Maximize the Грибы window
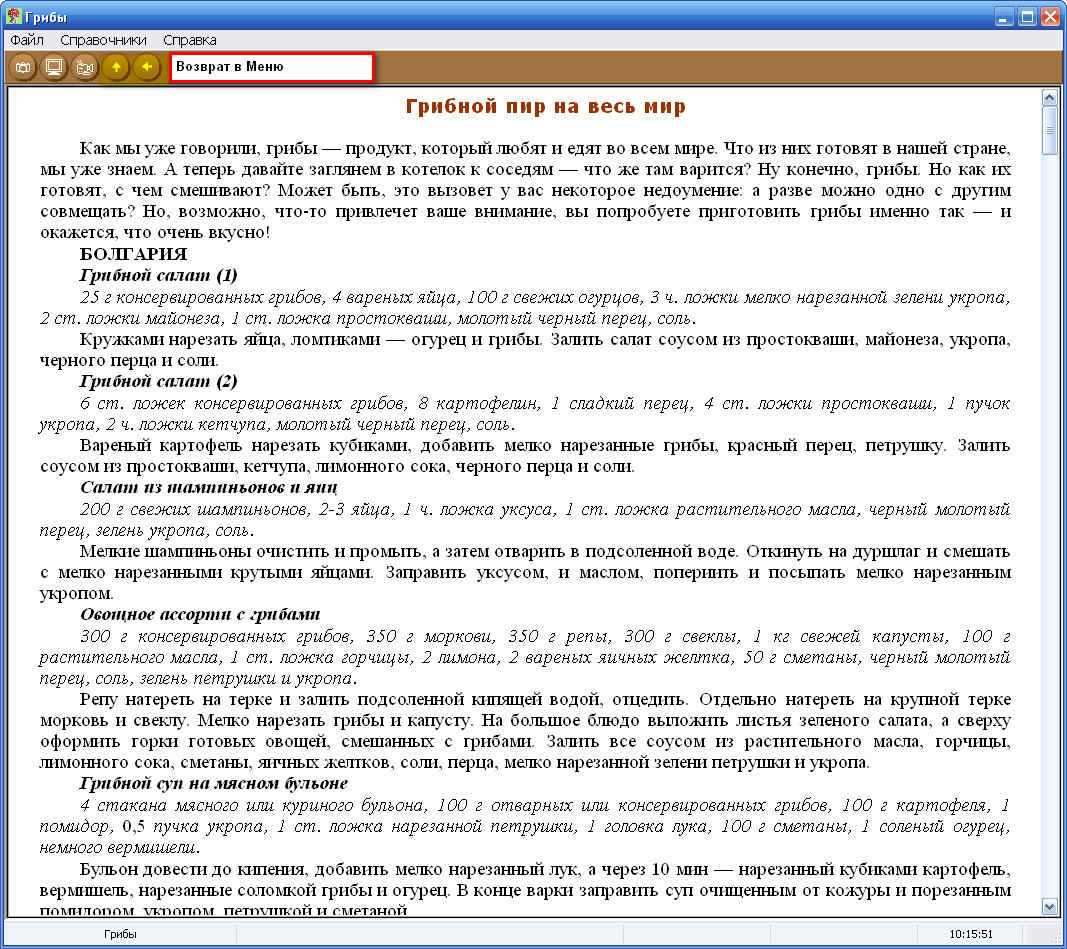 (x=1027, y=17)
